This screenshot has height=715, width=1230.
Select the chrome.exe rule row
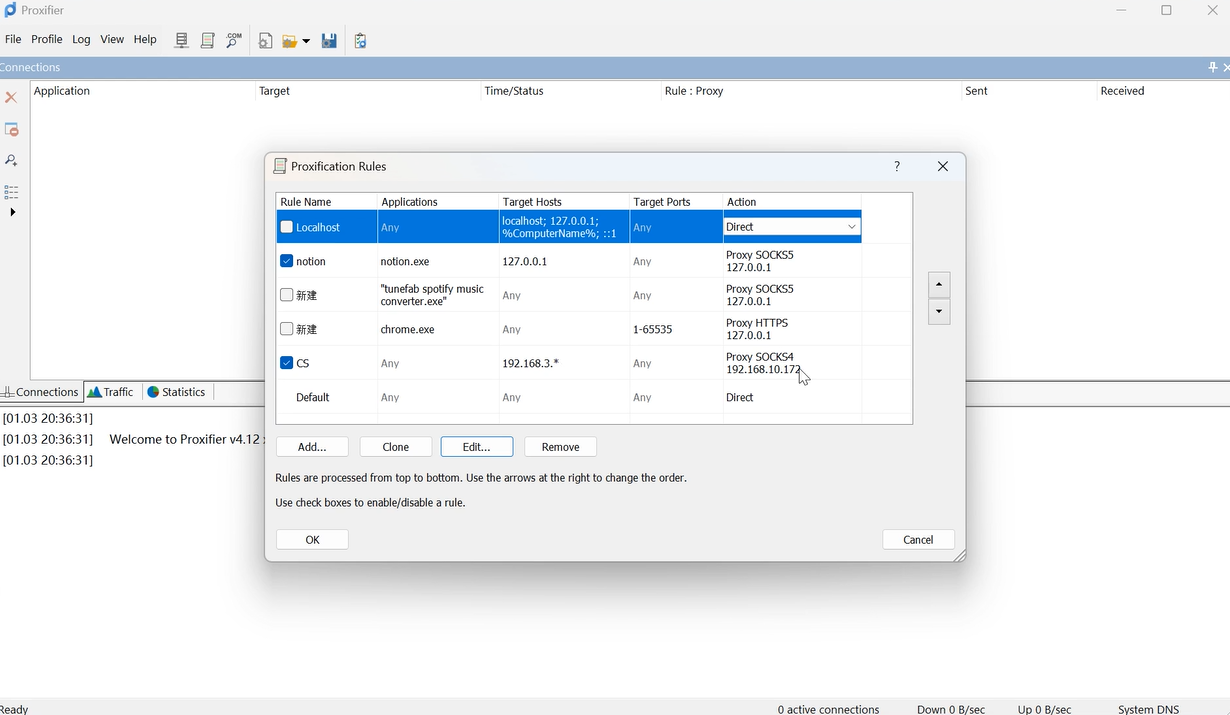(x=407, y=329)
